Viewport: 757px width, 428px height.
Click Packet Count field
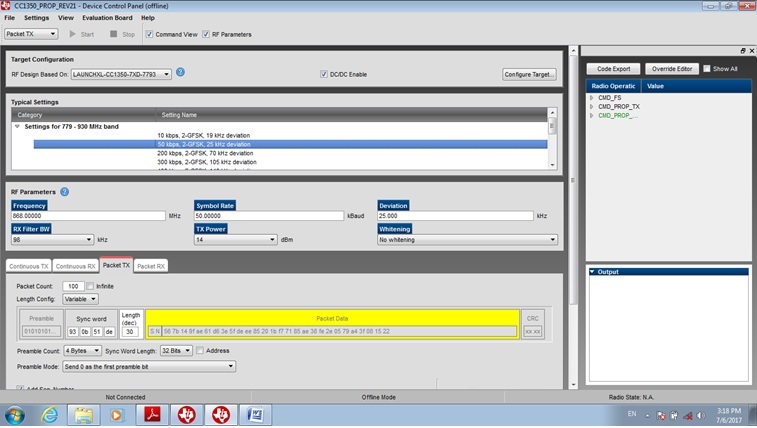pyautogui.click(x=73, y=286)
